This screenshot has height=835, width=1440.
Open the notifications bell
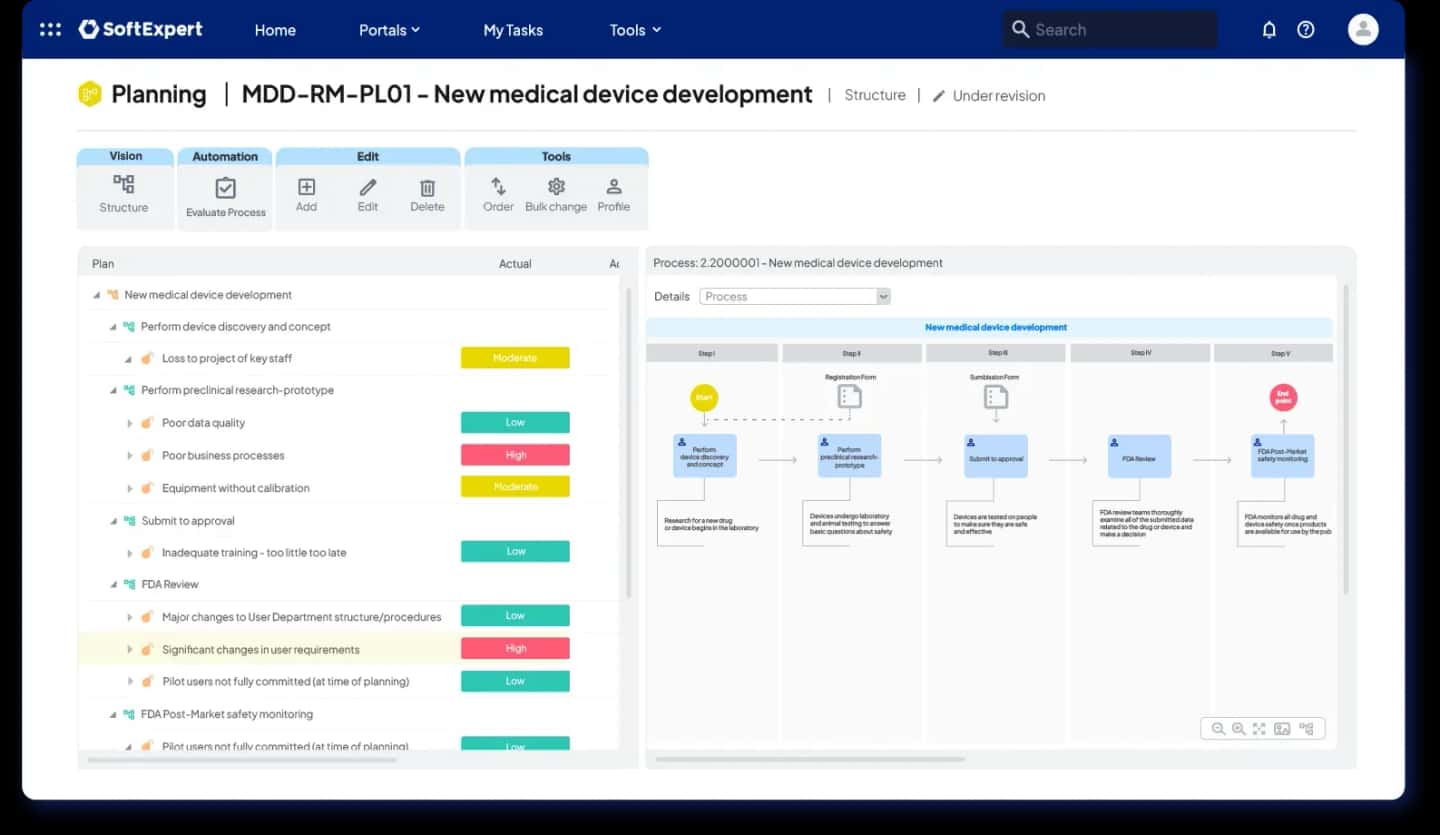pyautogui.click(x=1269, y=30)
